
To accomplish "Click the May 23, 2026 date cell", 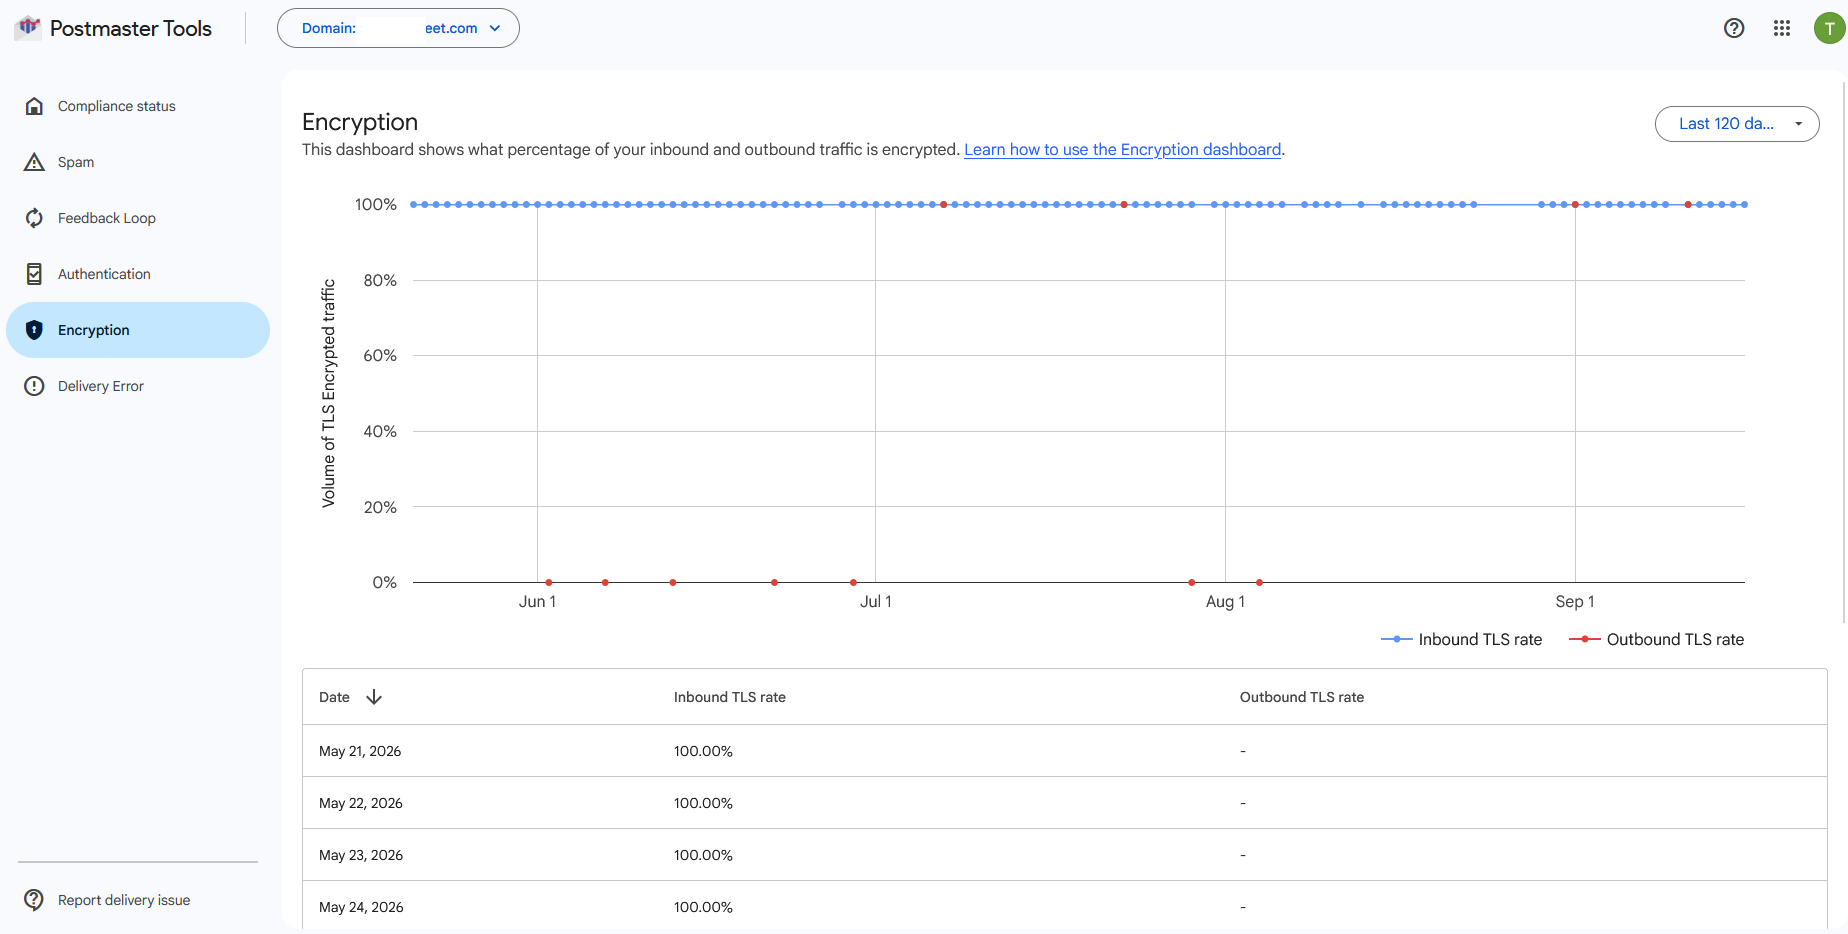I will click(x=361, y=855).
